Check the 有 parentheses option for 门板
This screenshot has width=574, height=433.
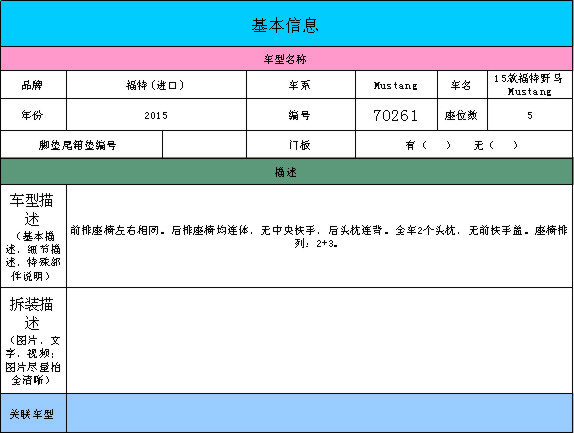pos(436,145)
